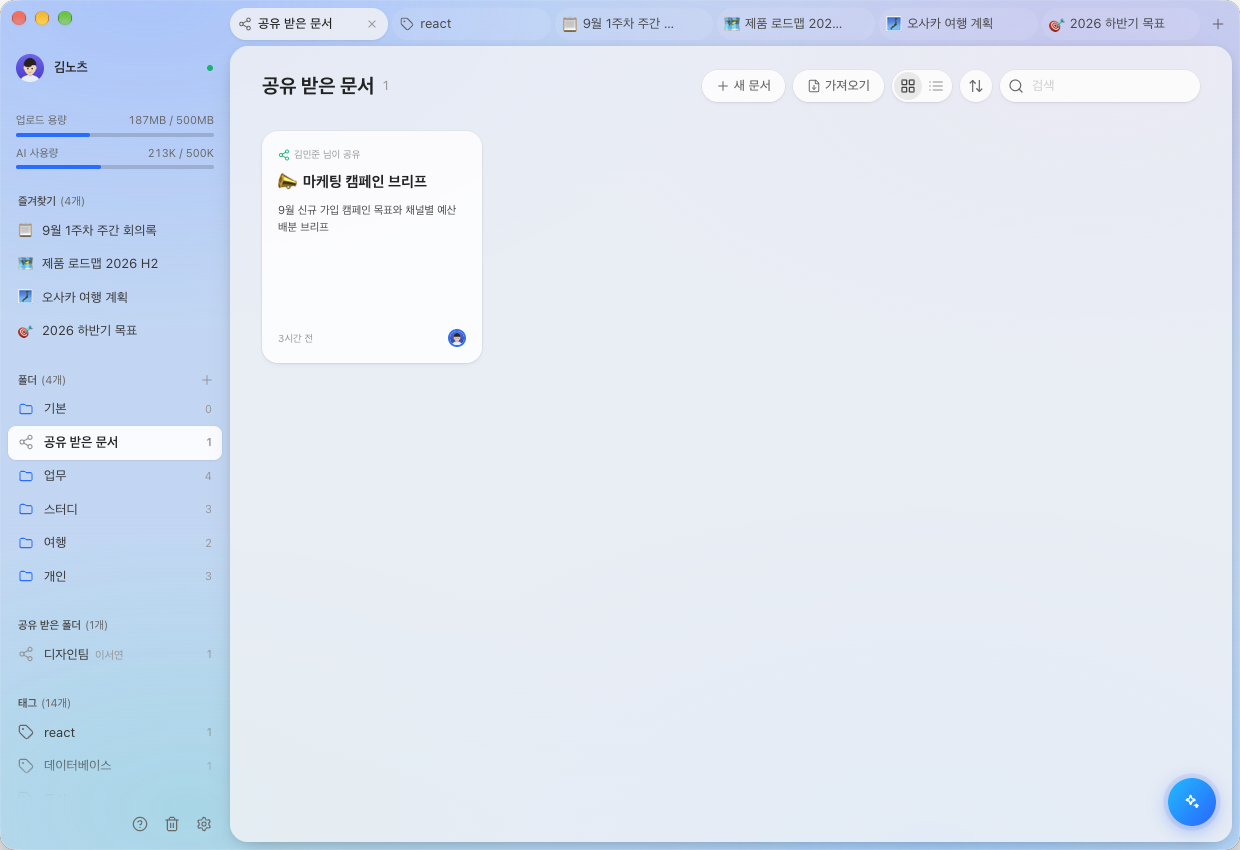Collapse the 공유 받은 폴더 section header
The image size is (1240, 850).
[62, 625]
